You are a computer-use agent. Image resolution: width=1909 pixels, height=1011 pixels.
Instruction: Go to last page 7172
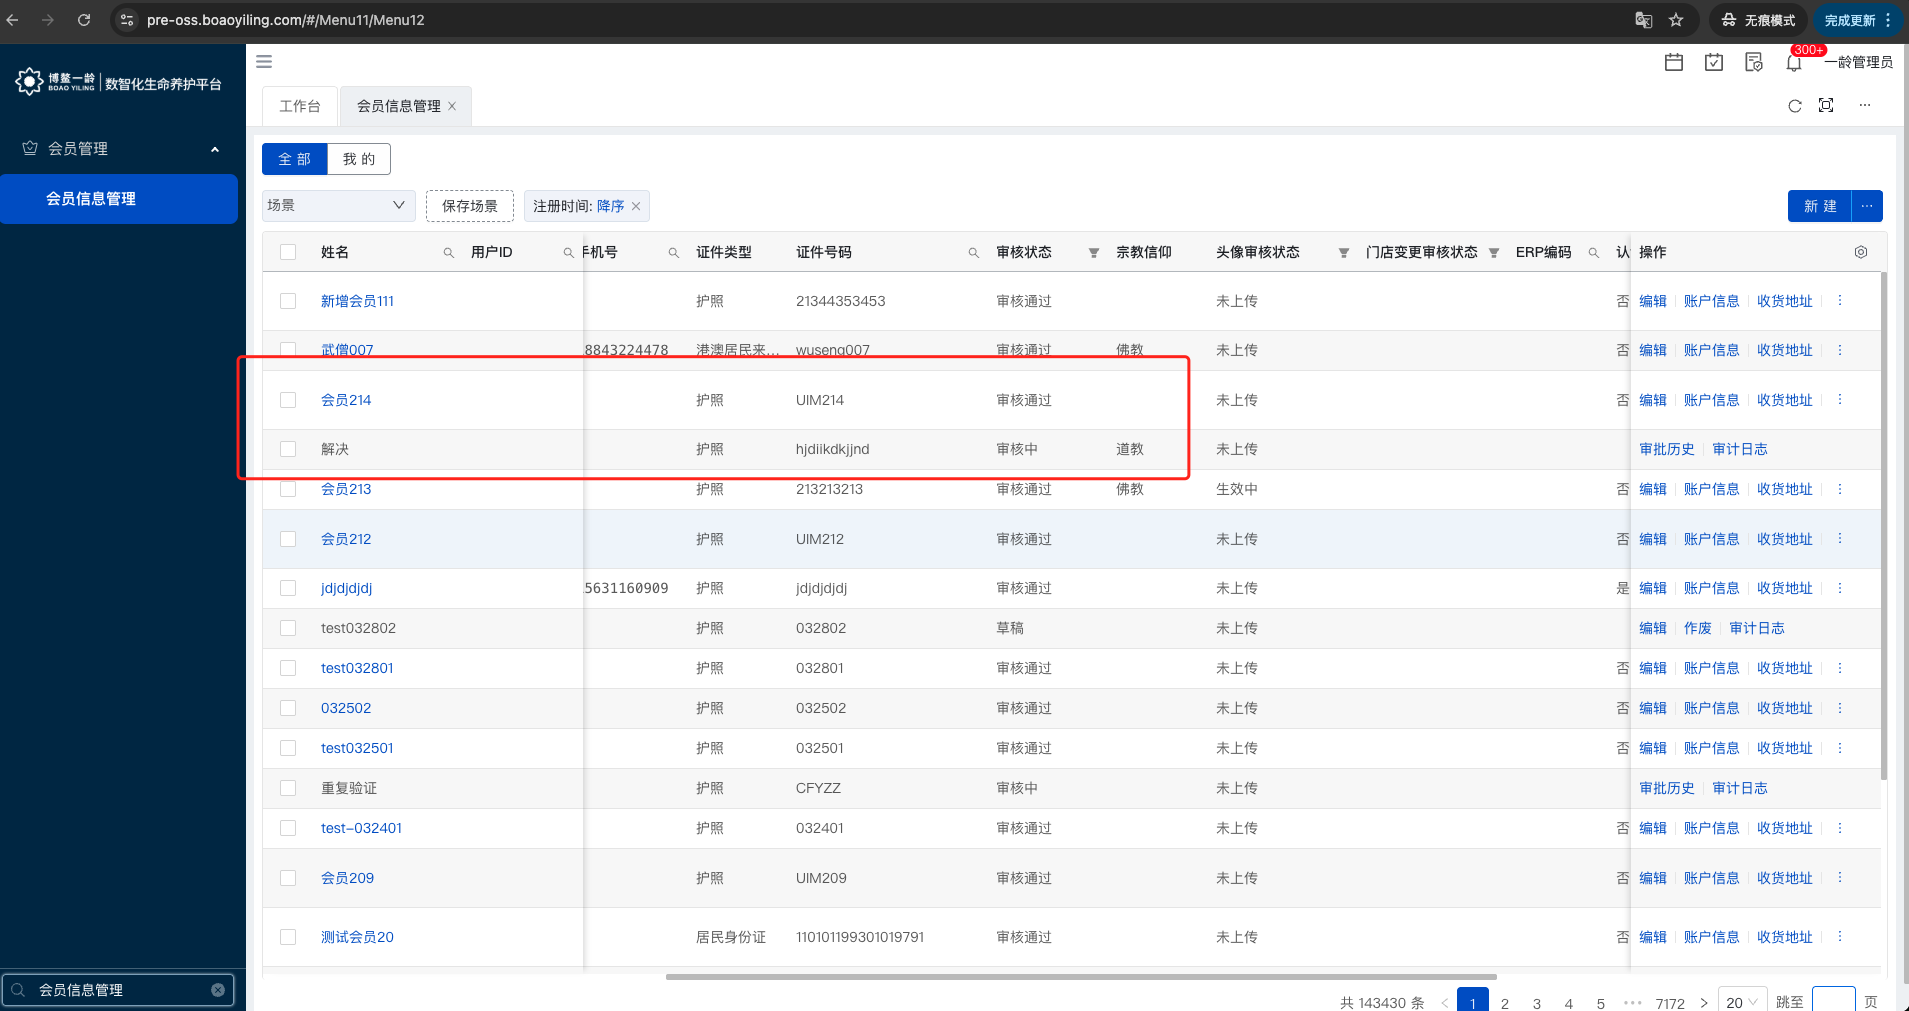[1670, 1003]
